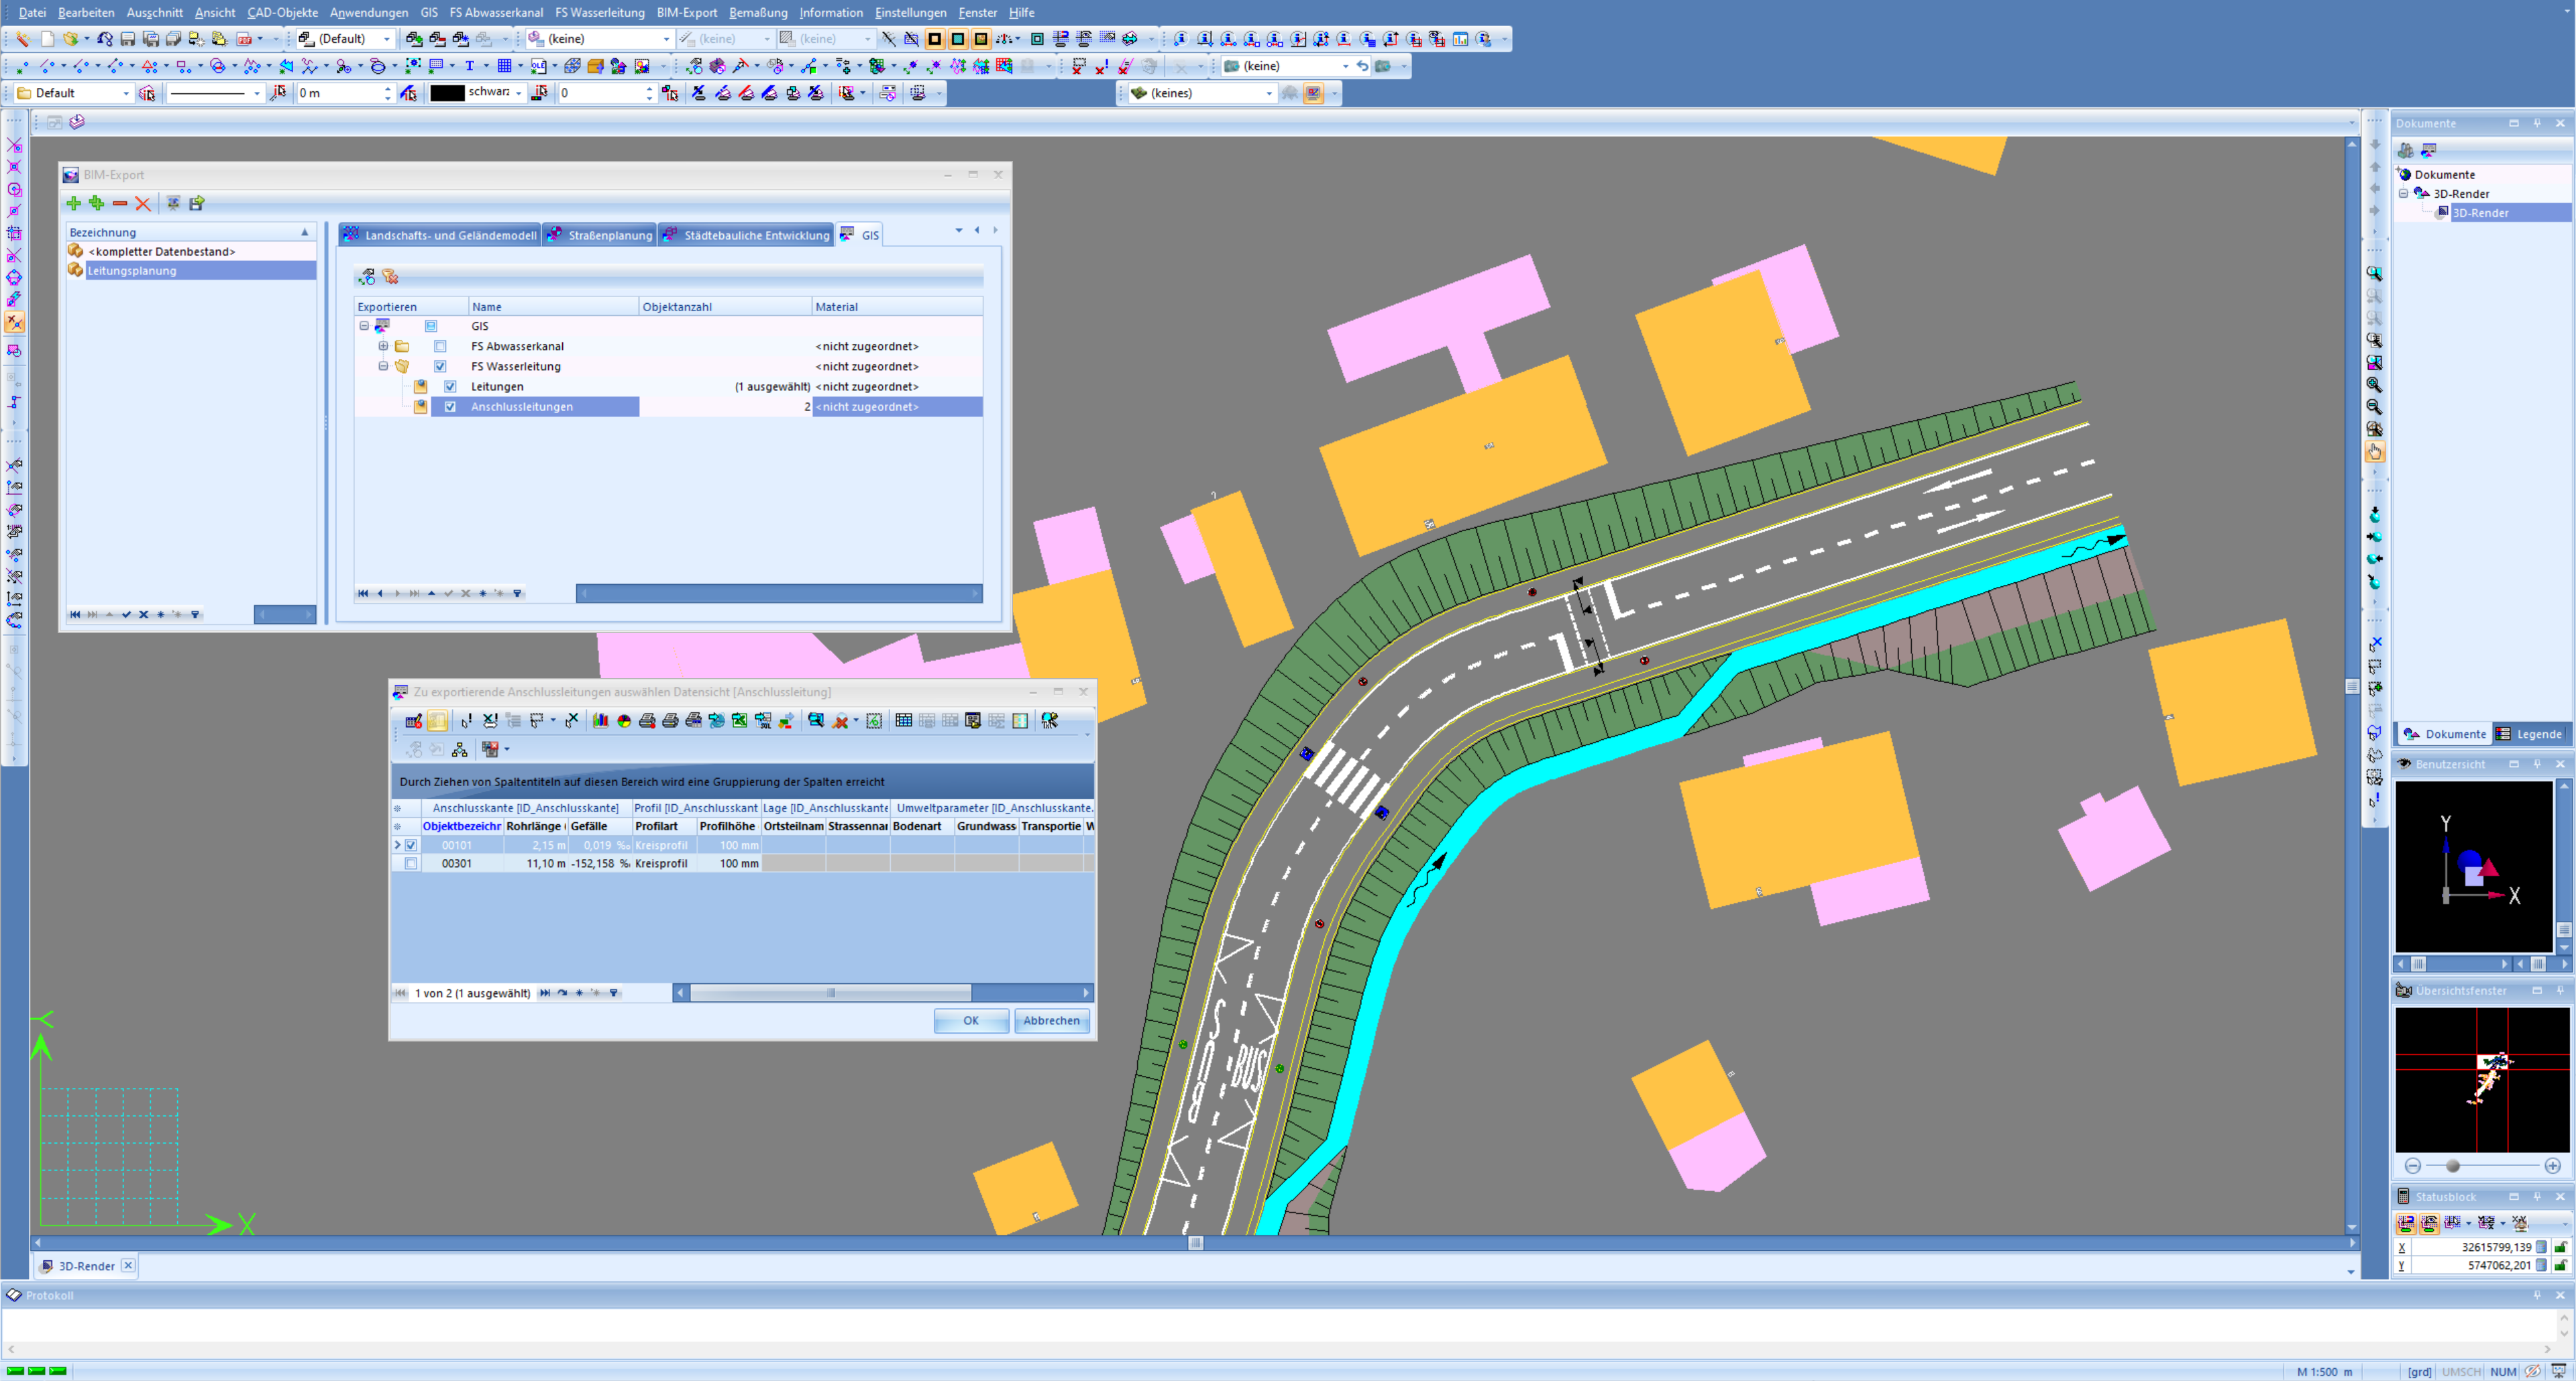Confirm selection with OK button
The width and height of the screenshot is (2576, 1381).
970,1020
